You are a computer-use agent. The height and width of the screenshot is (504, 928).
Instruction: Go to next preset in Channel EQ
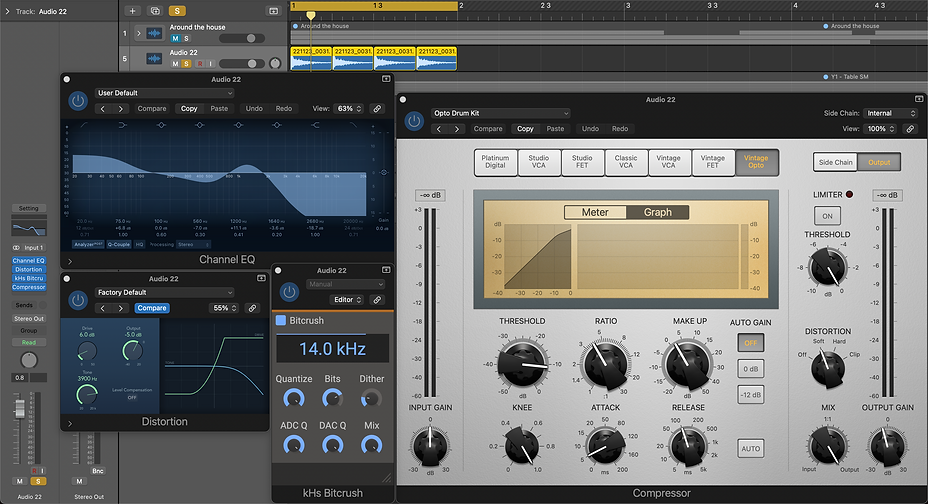(121, 109)
